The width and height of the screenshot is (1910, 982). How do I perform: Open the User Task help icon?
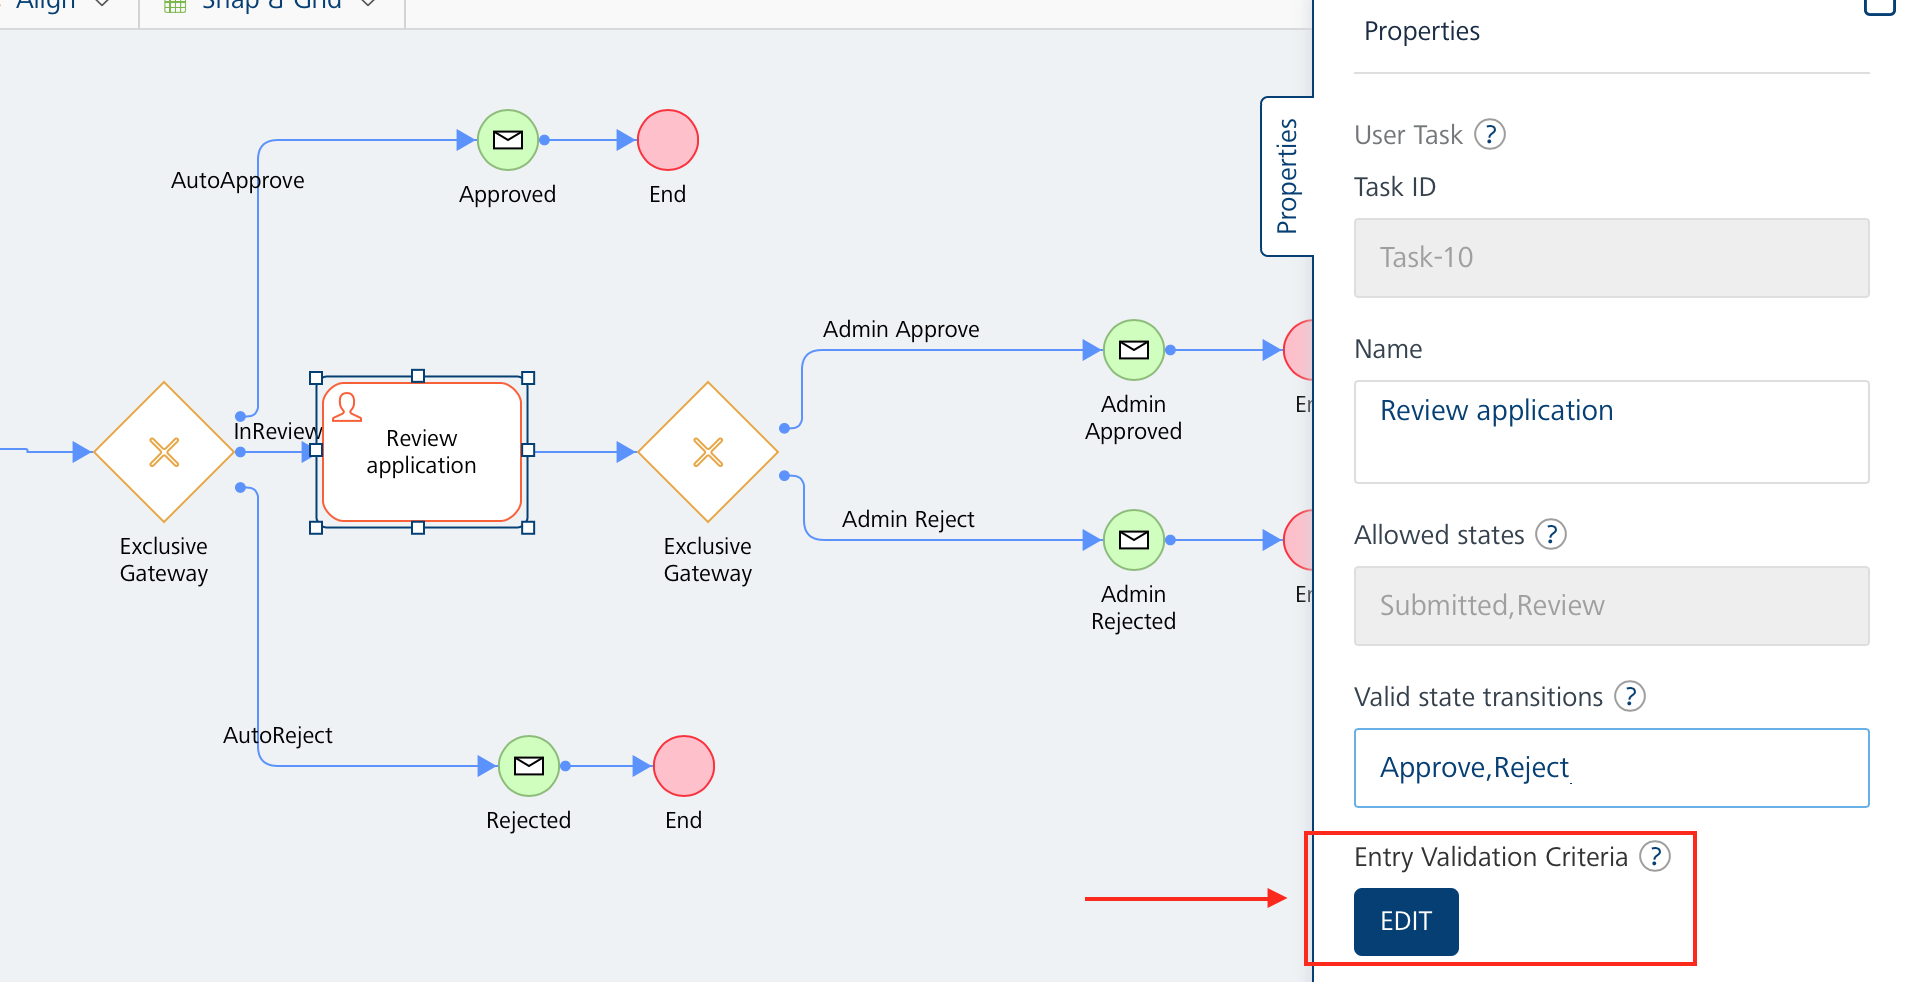click(x=1489, y=134)
